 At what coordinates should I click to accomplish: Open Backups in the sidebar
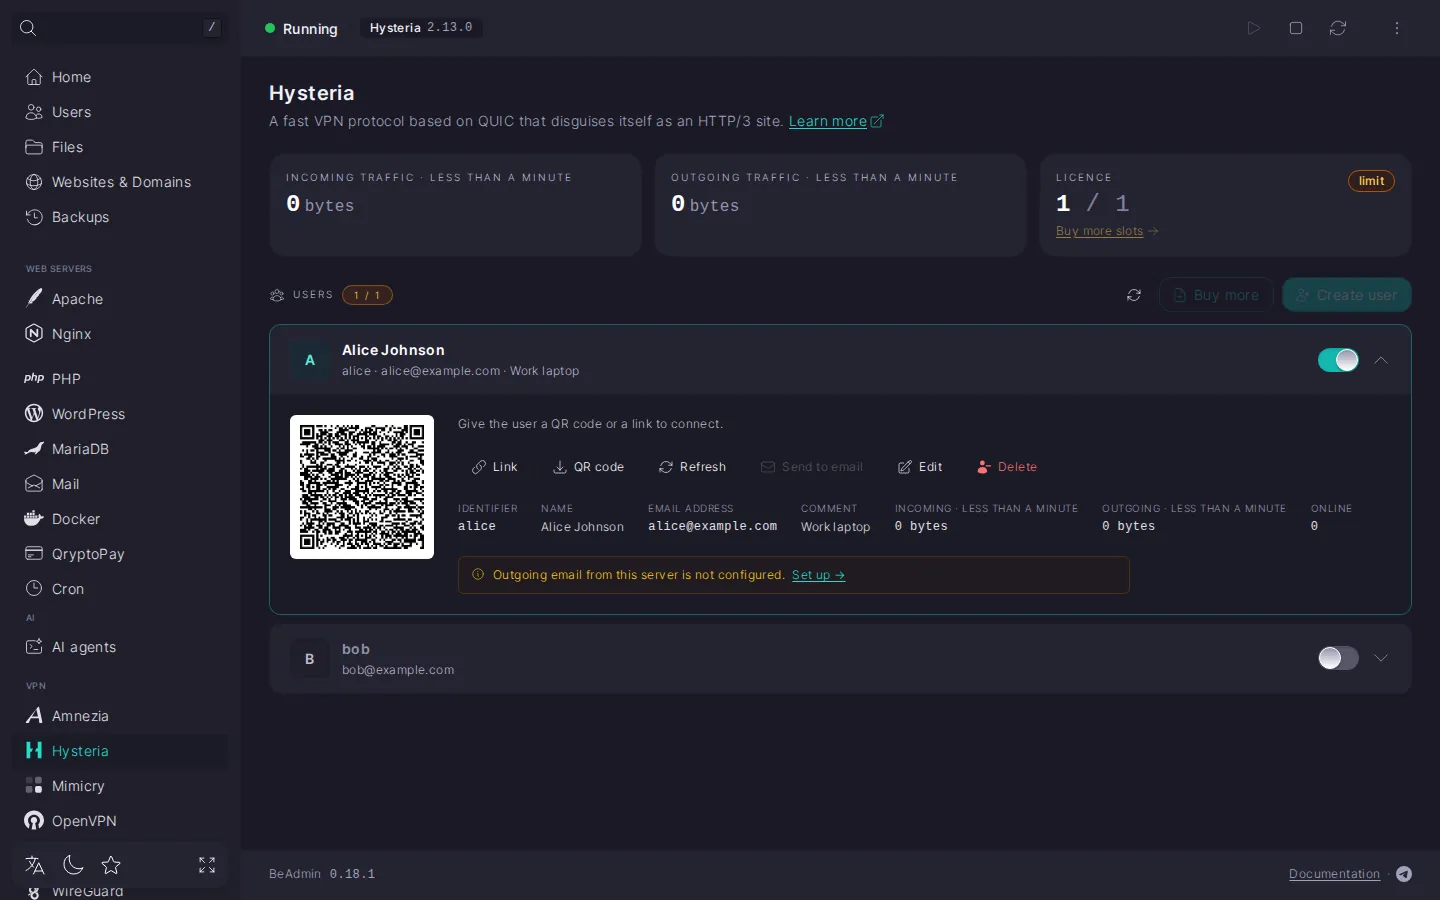pyautogui.click(x=120, y=217)
